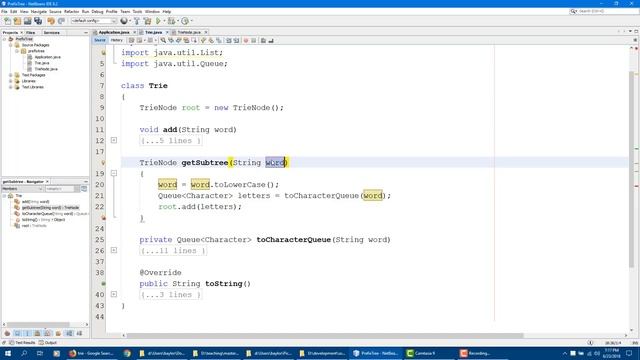Select Trie.java in Projects tree
Image resolution: width=640 pixels, height=360 pixels.
tap(42, 63)
